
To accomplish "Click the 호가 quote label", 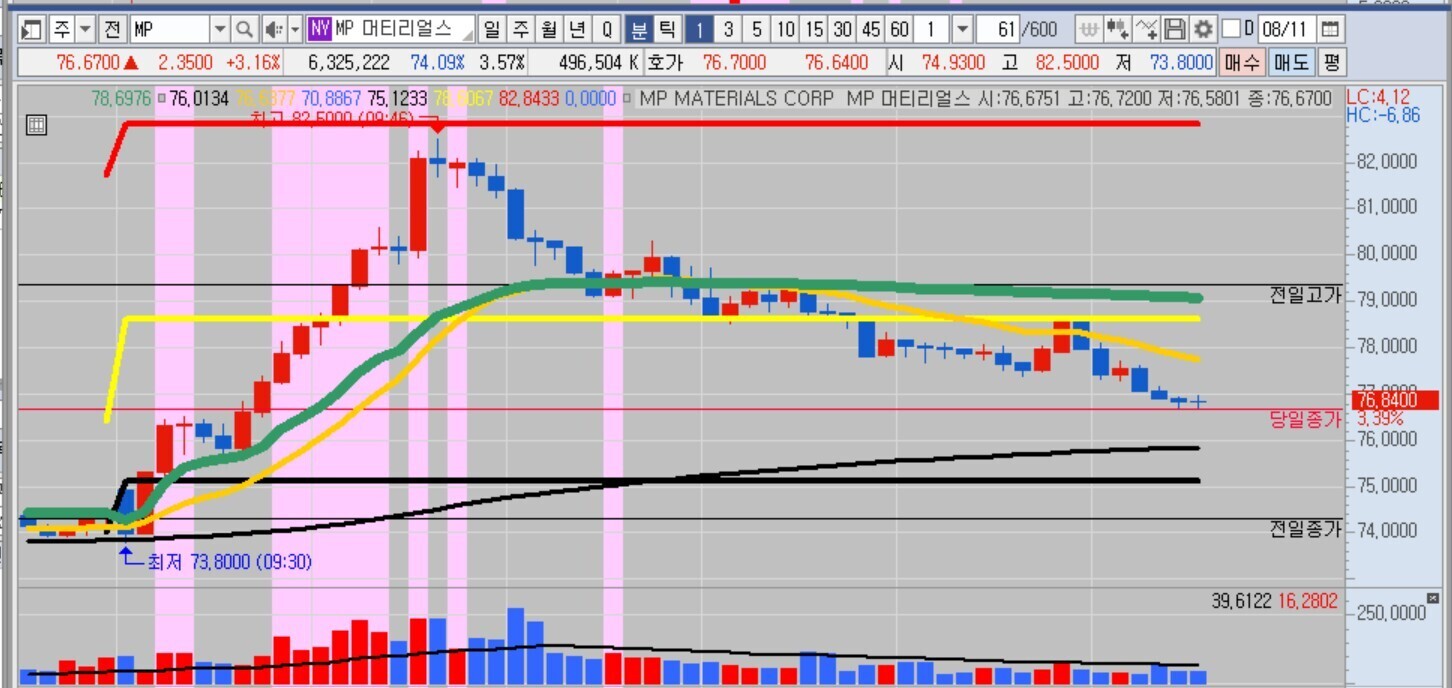I will pos(664,63).
